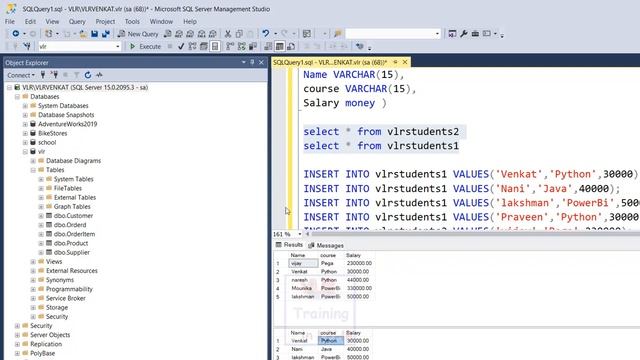Viewport: 640px width, 360px height.
Task: Expand the AdventureWorks2019 database node
Action: (x=25, y=124)
